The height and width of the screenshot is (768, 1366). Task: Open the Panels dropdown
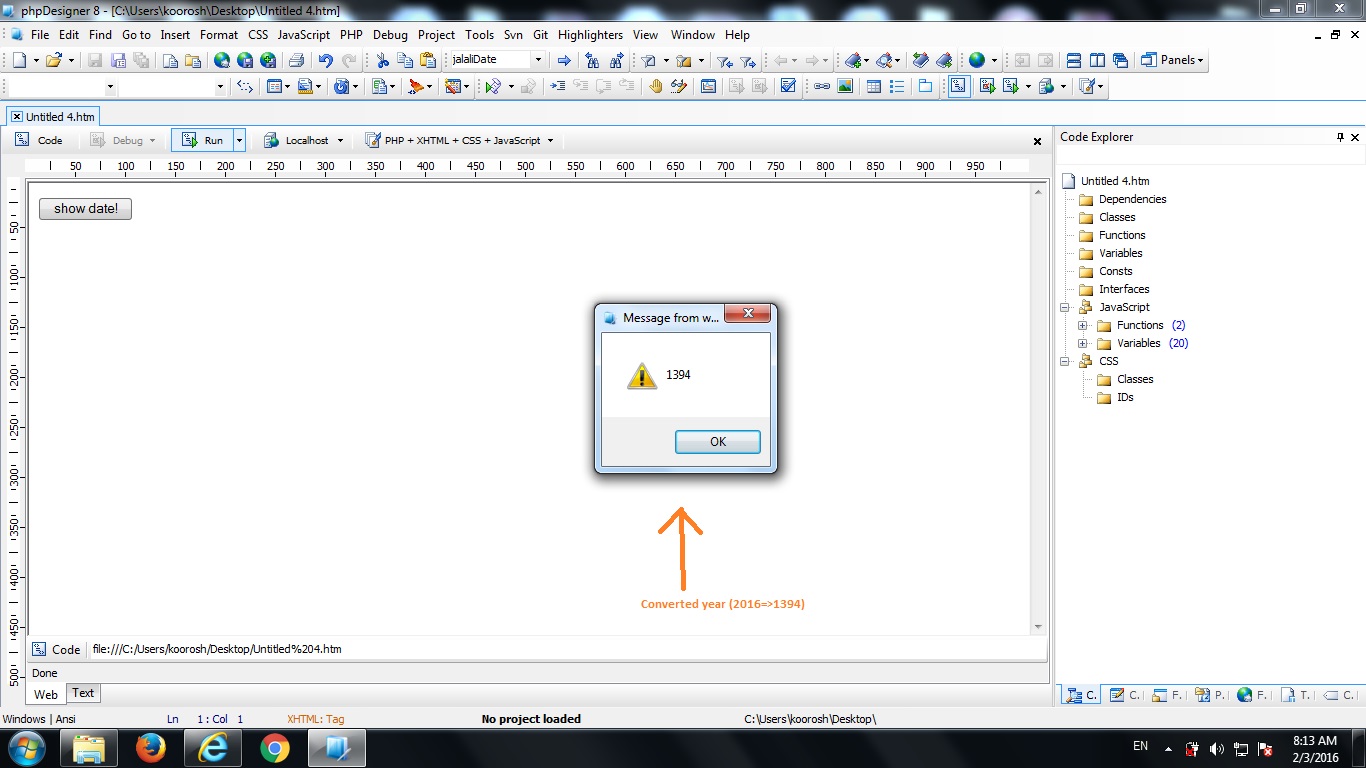pyautogui.click(x=1173, y=60)
